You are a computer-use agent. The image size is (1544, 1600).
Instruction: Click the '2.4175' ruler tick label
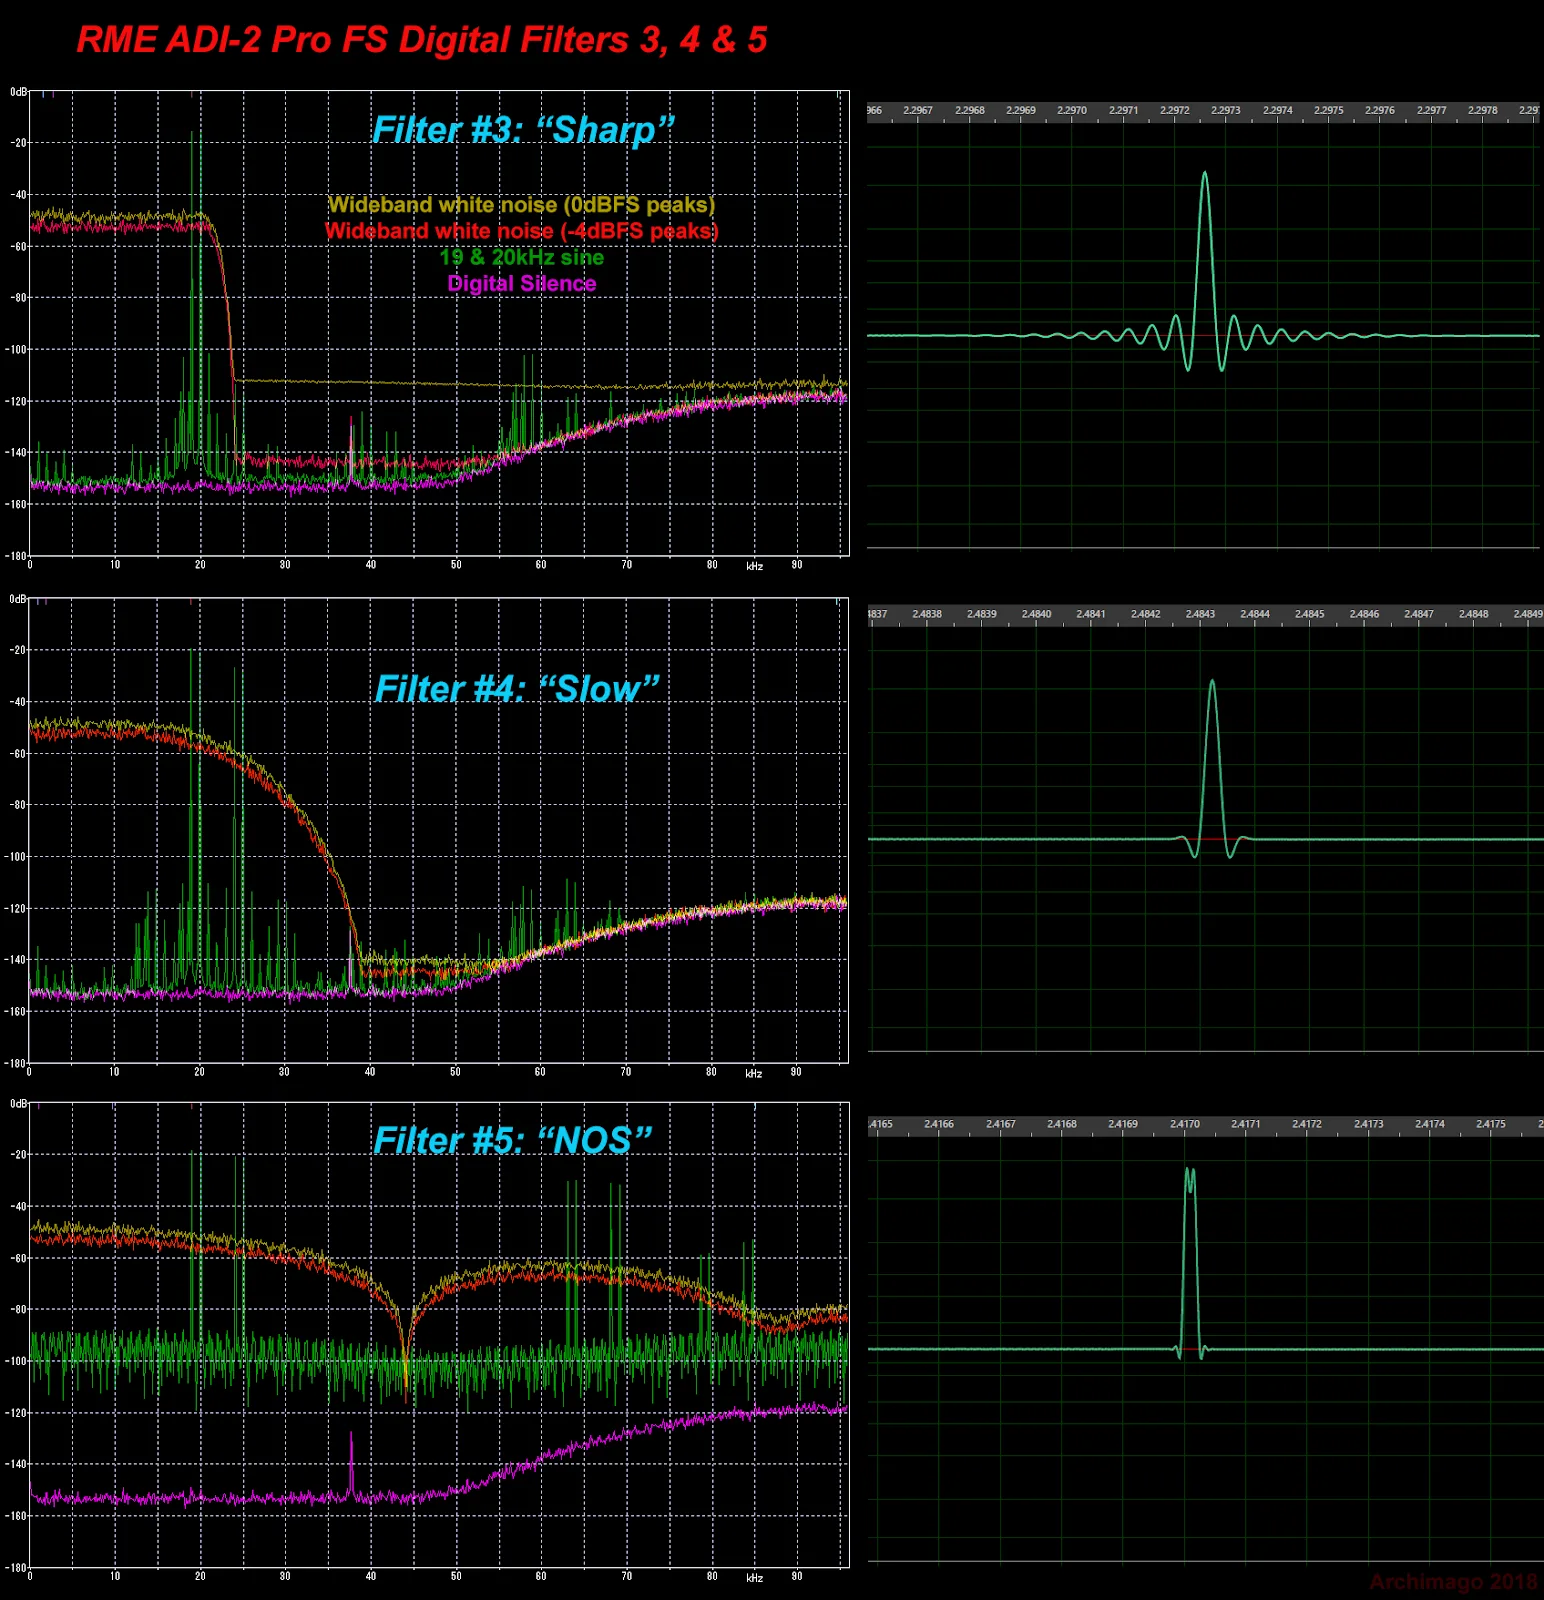[1491, 1124]
